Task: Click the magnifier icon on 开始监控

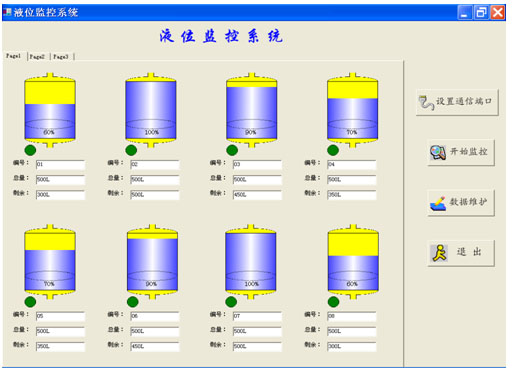Action: 438,153
